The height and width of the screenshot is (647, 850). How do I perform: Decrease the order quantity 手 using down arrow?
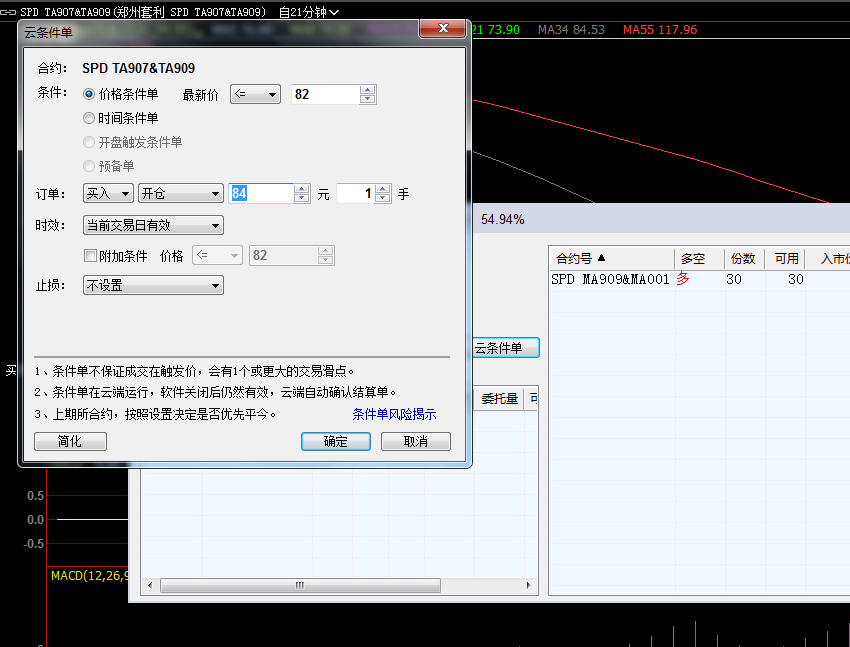[x=382, y=199]
